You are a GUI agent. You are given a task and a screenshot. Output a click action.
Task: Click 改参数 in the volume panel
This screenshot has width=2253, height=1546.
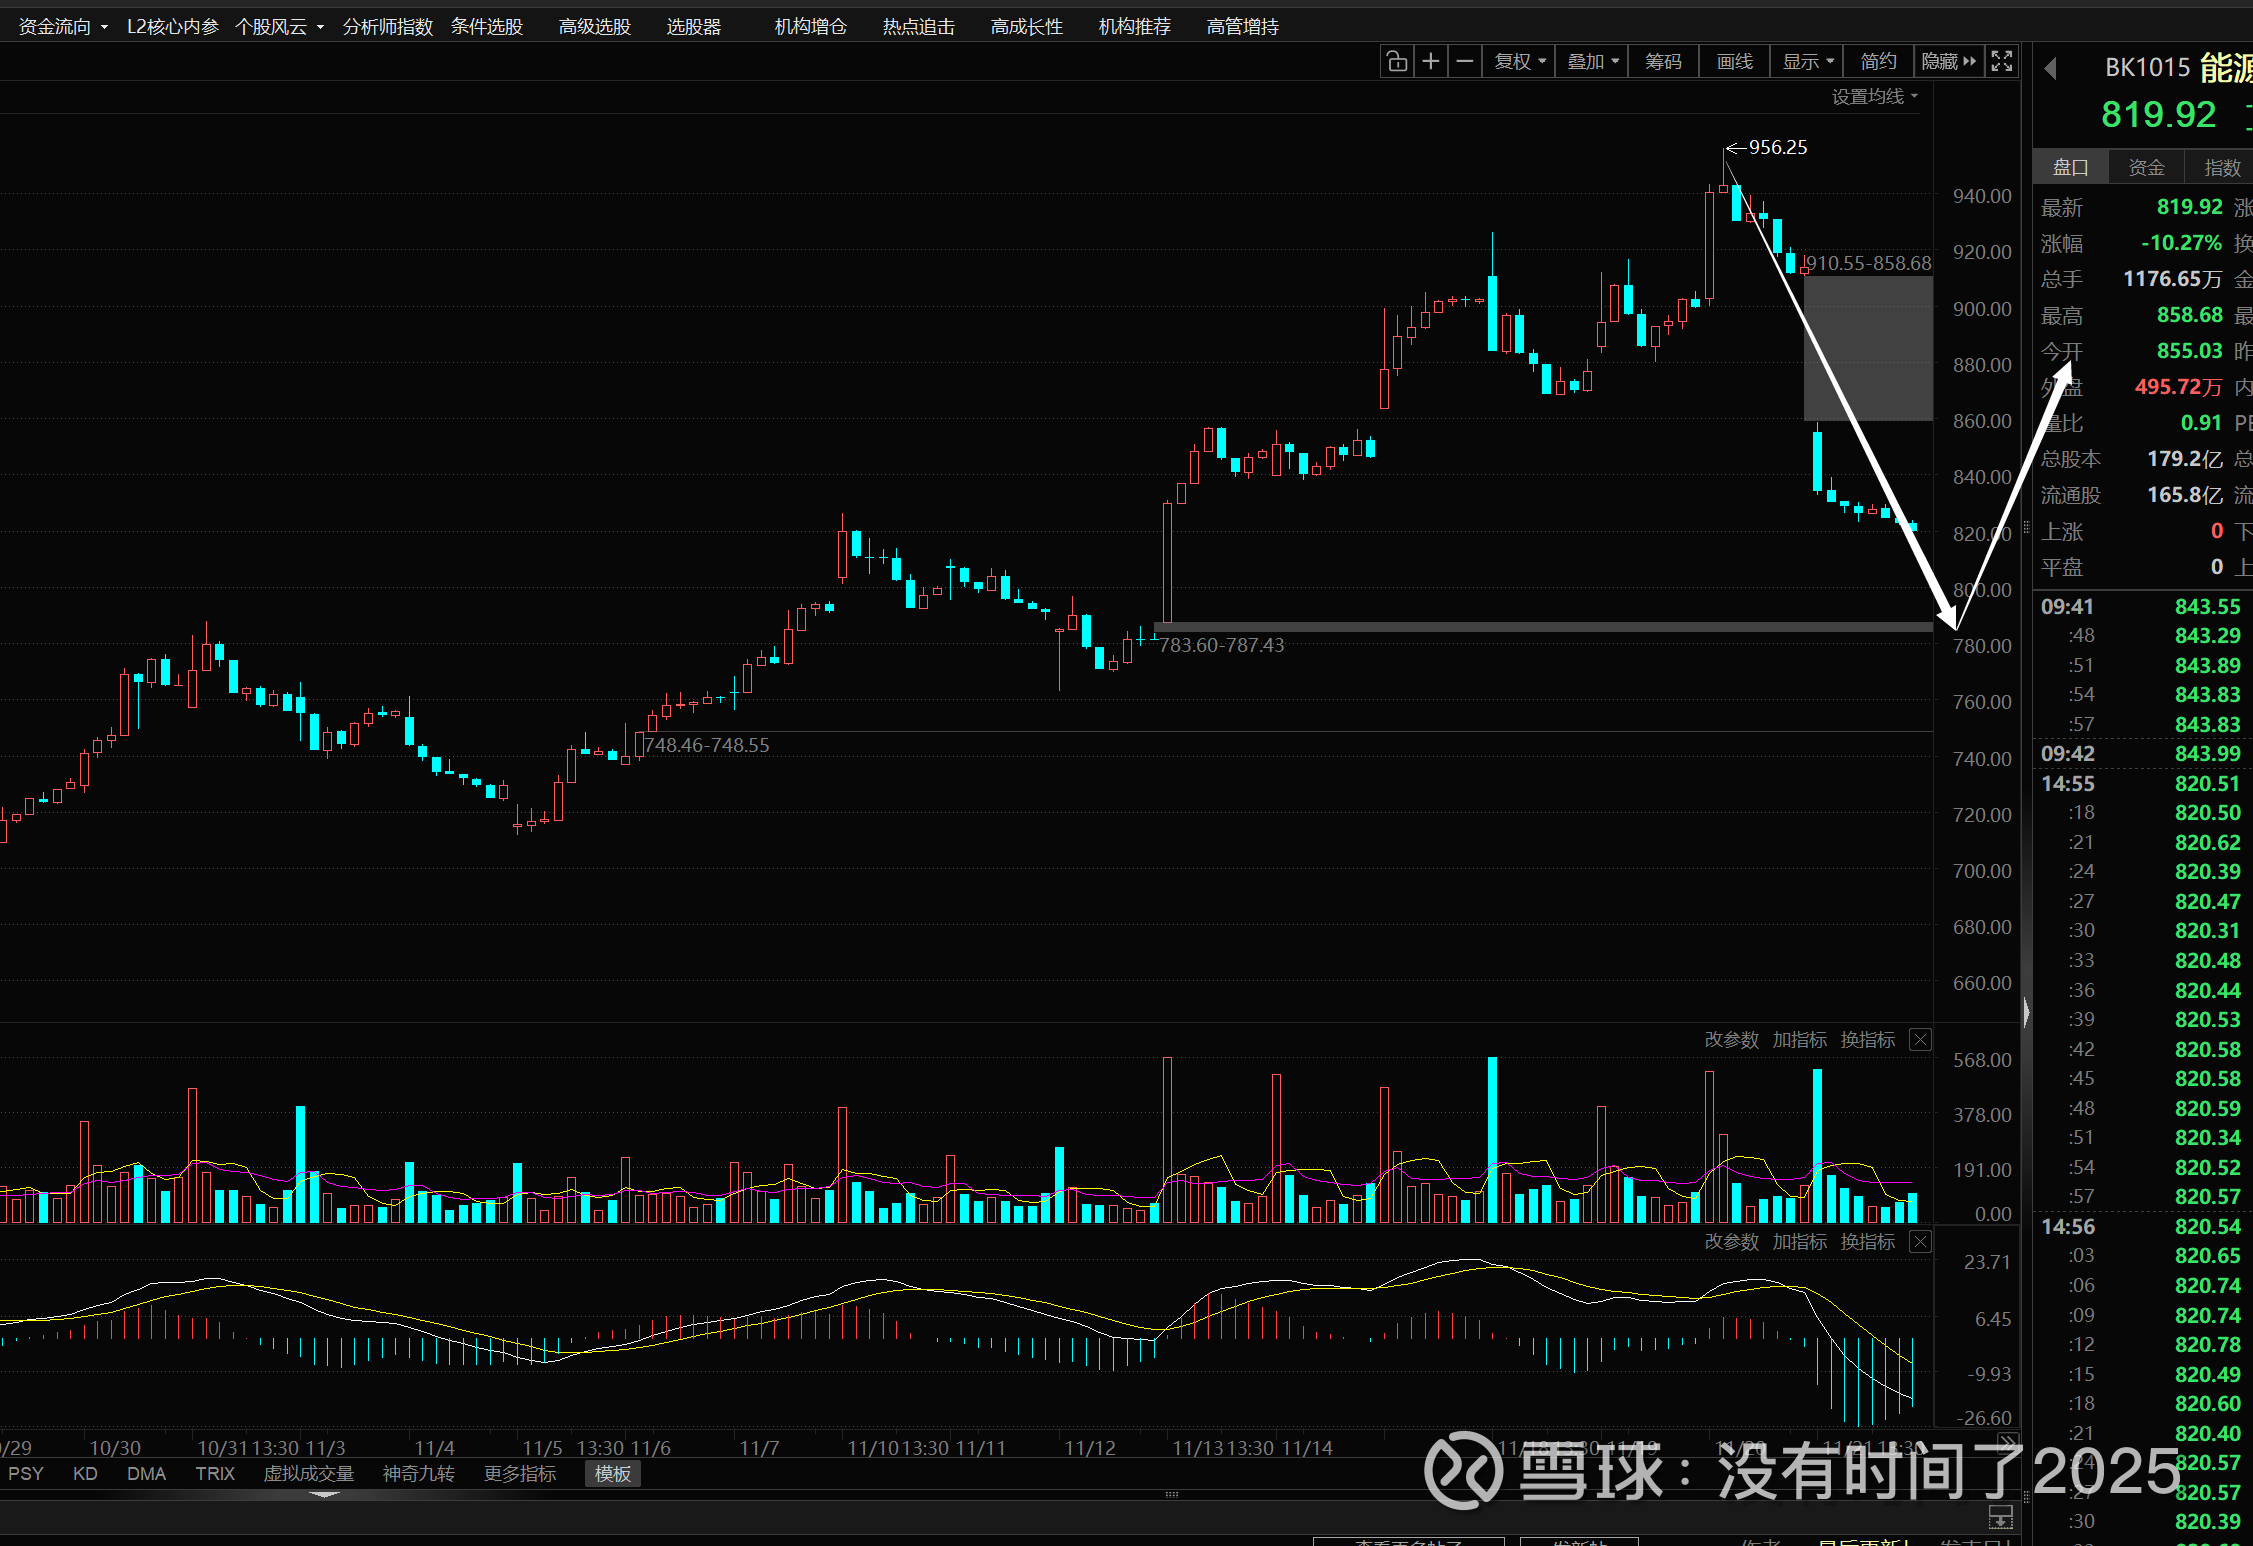(x=1731, y=1040)
